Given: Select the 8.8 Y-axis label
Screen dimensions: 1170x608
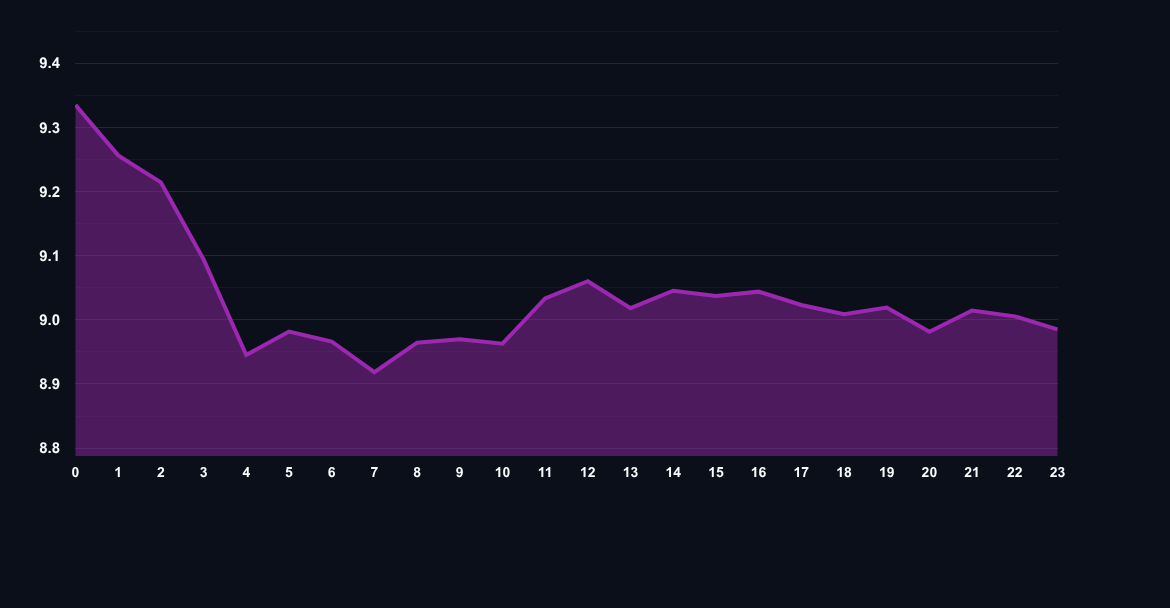Looking at the screenshot, I should coord(49,449).
